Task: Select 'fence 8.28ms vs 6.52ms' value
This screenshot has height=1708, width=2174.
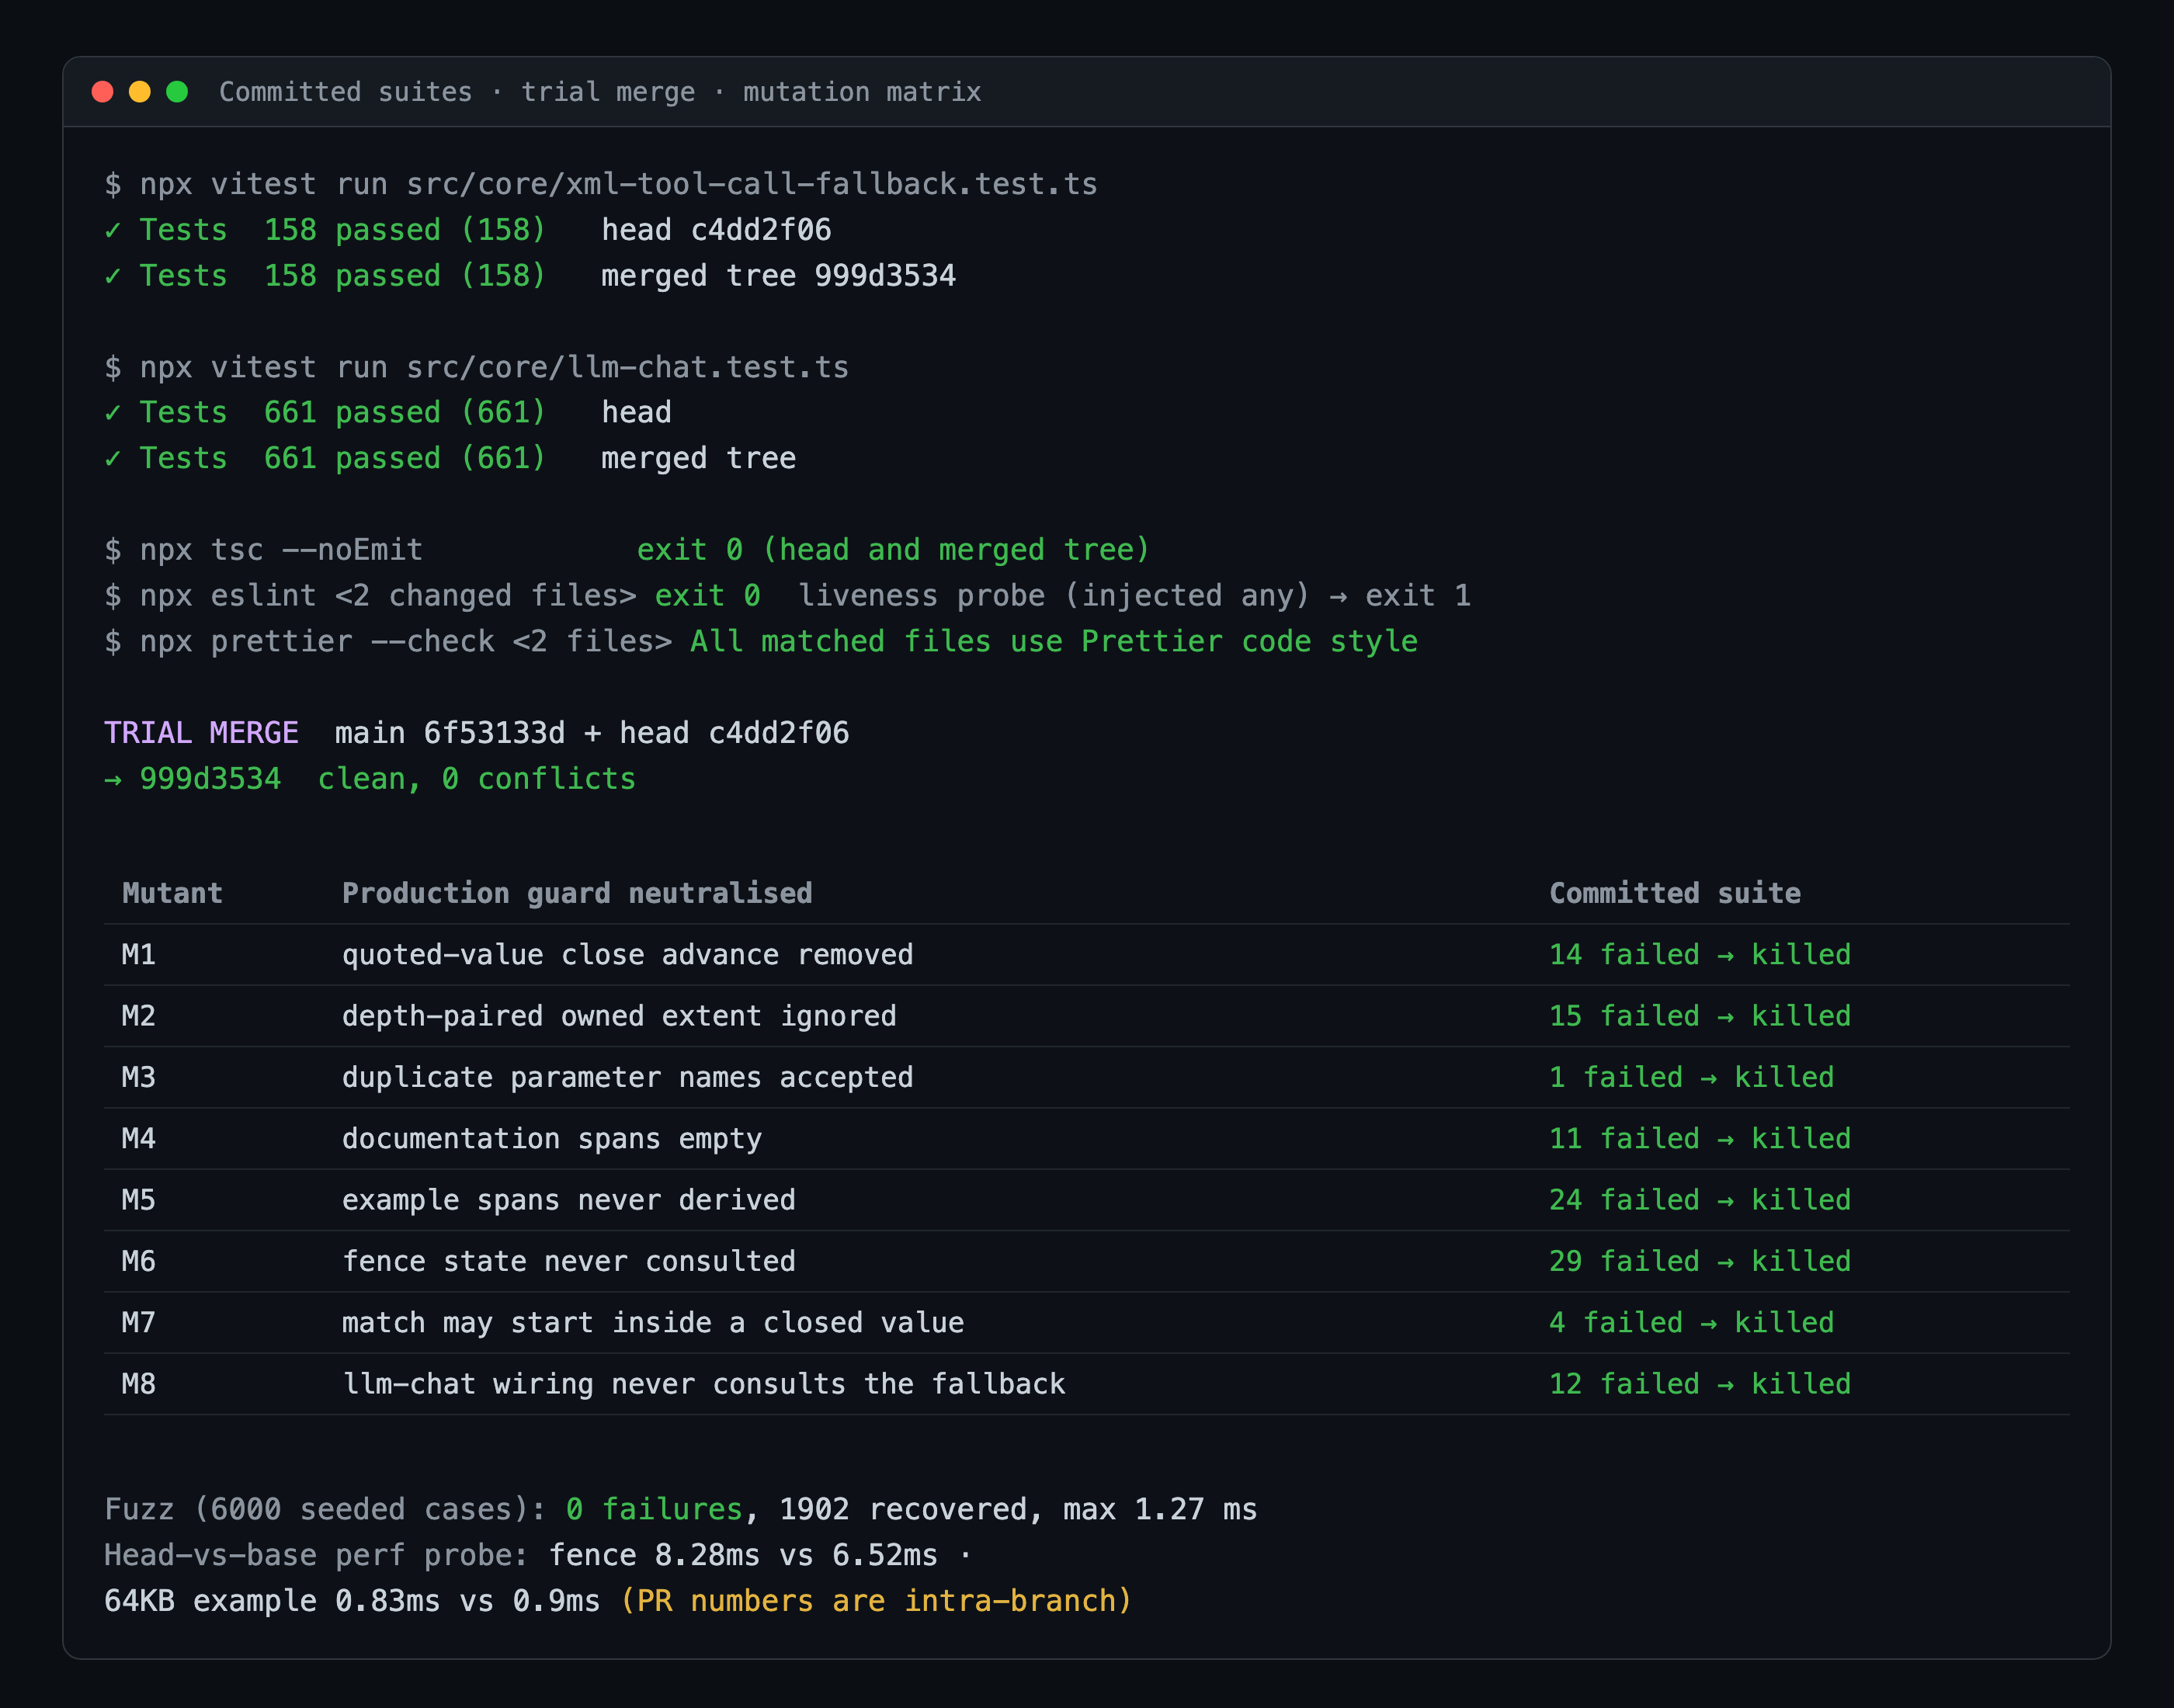Action: (743, 1555)
